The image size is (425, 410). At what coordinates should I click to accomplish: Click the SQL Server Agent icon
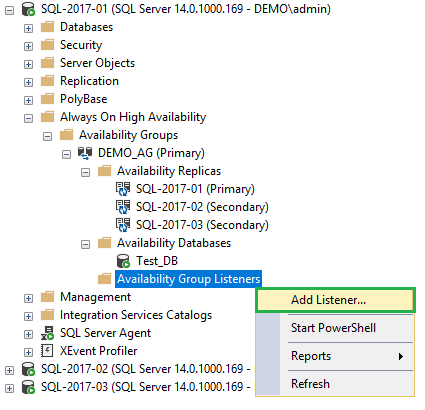tap(47, 333)
